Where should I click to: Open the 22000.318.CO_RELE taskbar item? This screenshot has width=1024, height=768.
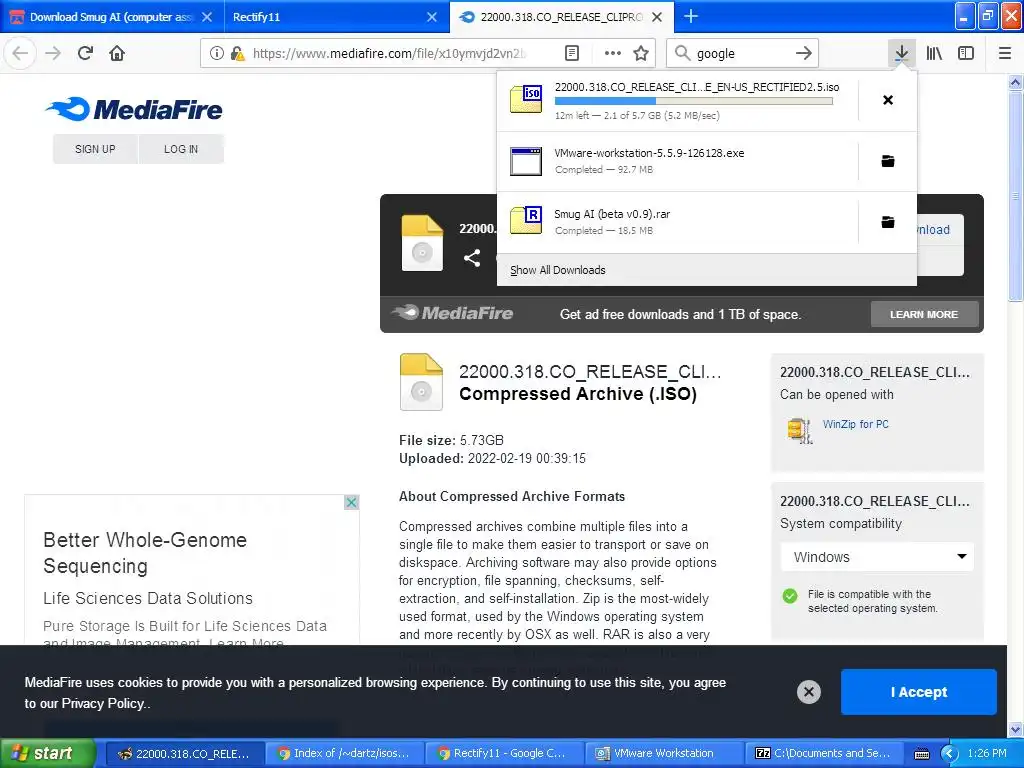pyautogui.click(x=185, y=754)
